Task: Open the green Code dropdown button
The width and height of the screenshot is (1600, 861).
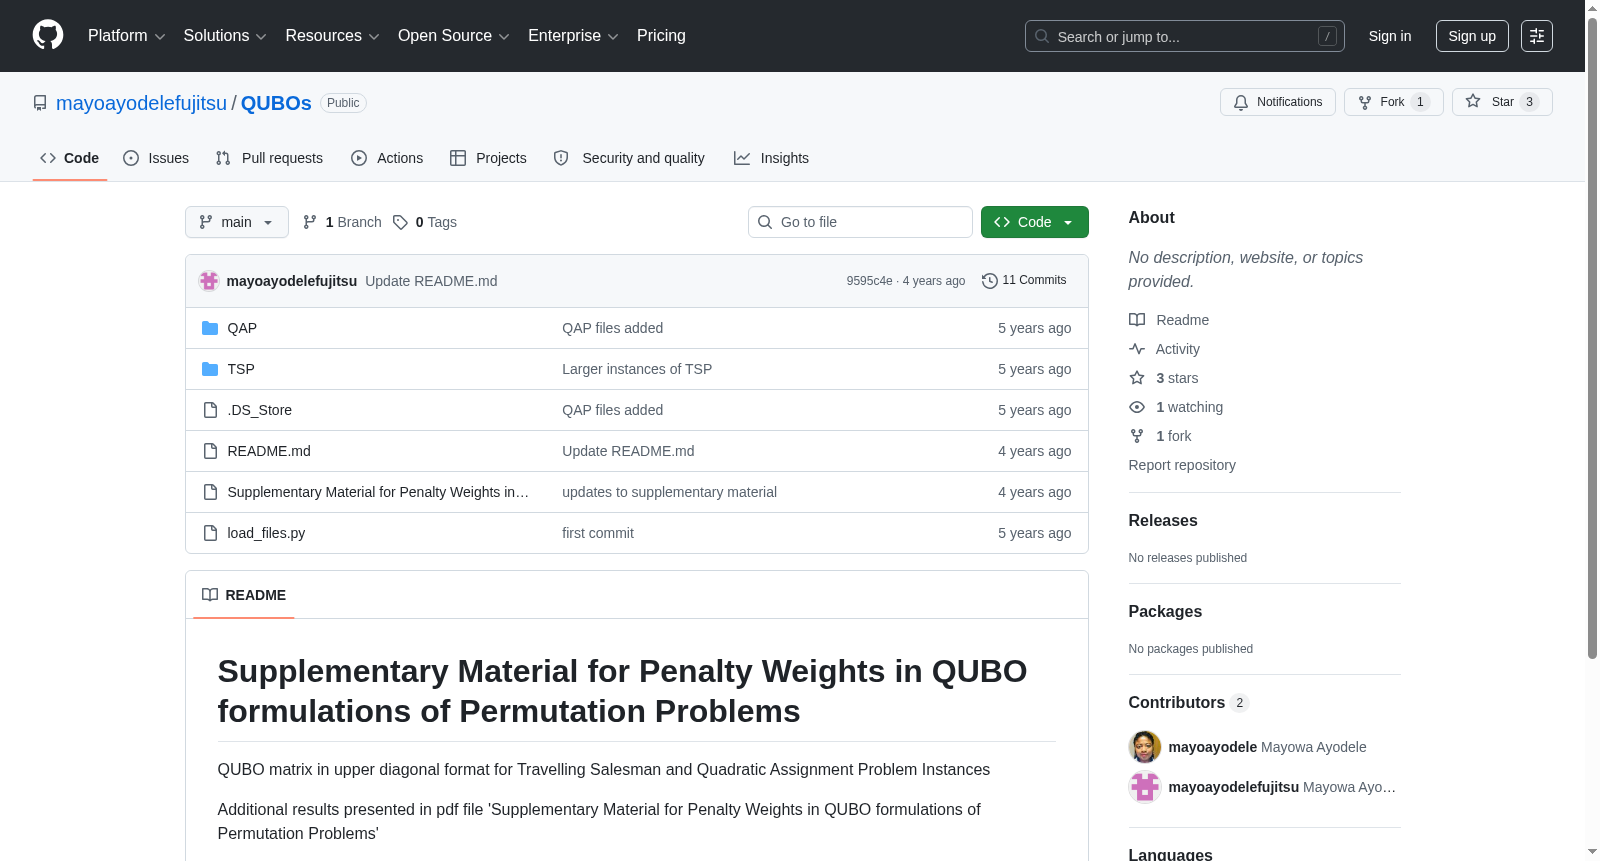Action: point(1034,222)
